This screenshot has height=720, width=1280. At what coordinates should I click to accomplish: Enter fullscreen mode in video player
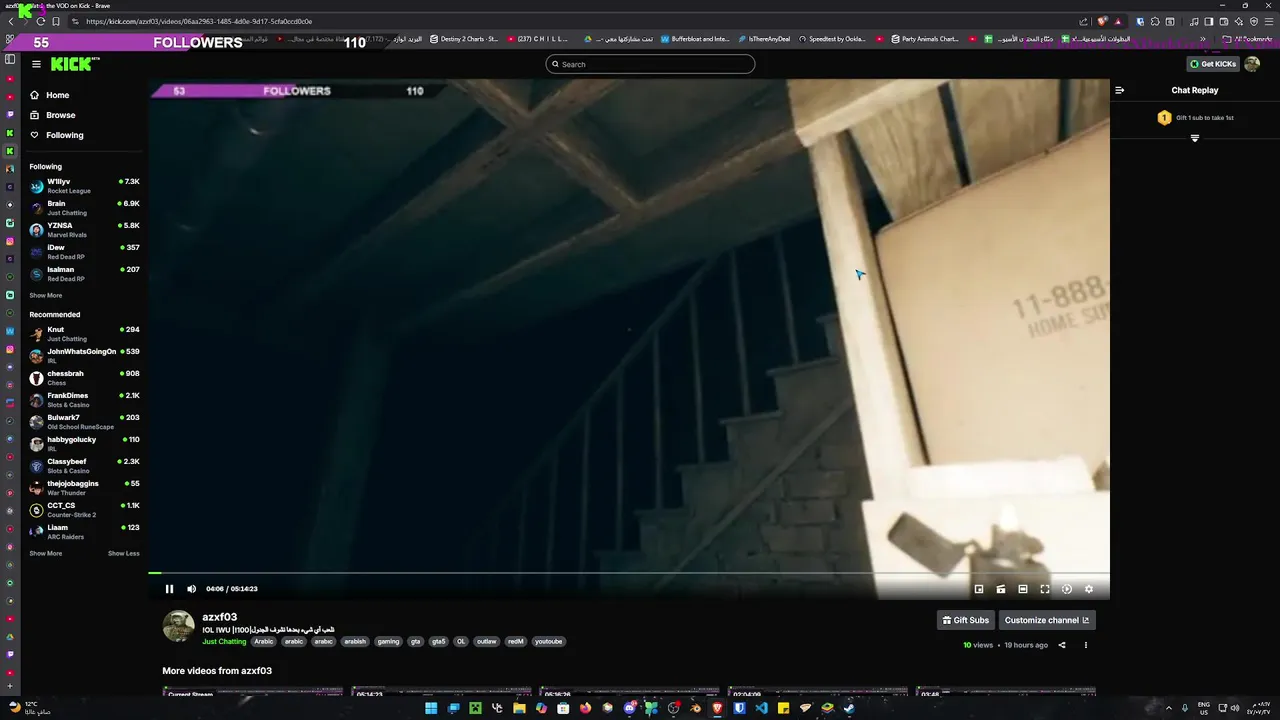click(1045, 589)
